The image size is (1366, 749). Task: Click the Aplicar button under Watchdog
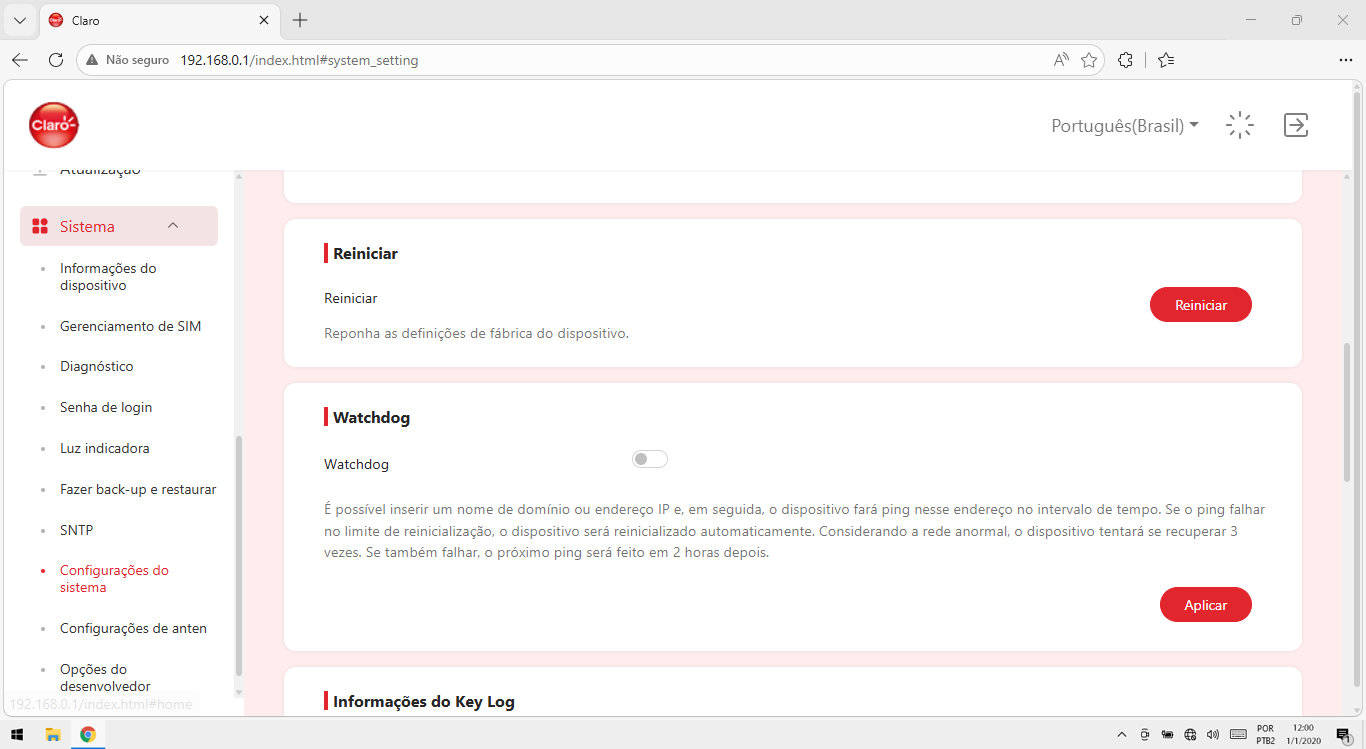(x=1206, y=605)
